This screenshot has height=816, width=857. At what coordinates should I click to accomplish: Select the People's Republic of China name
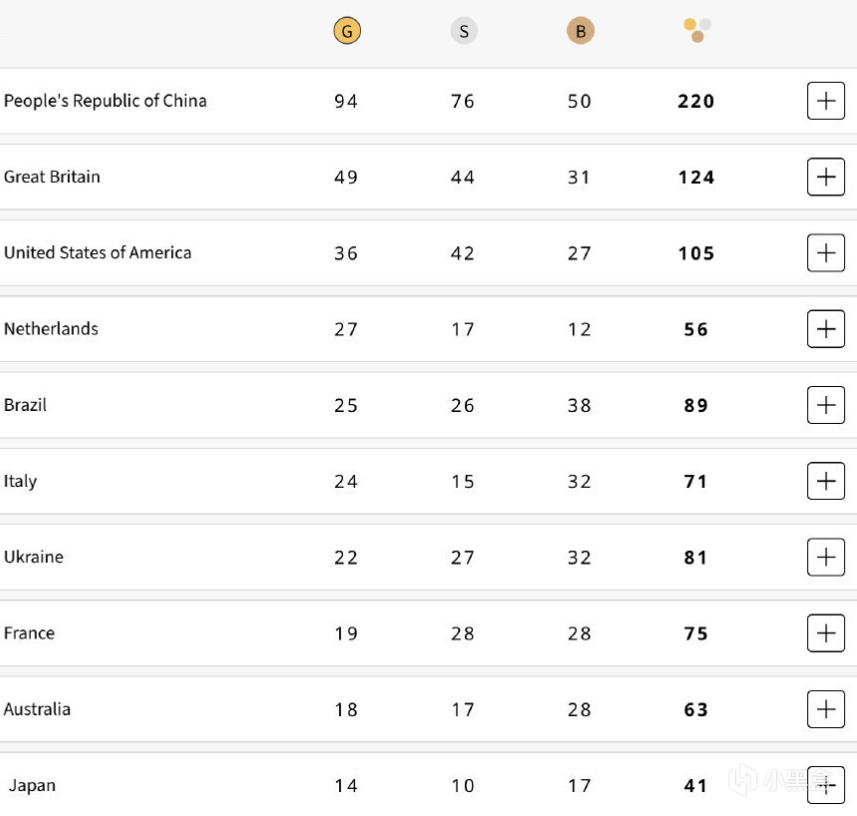(x=105, y=101)
